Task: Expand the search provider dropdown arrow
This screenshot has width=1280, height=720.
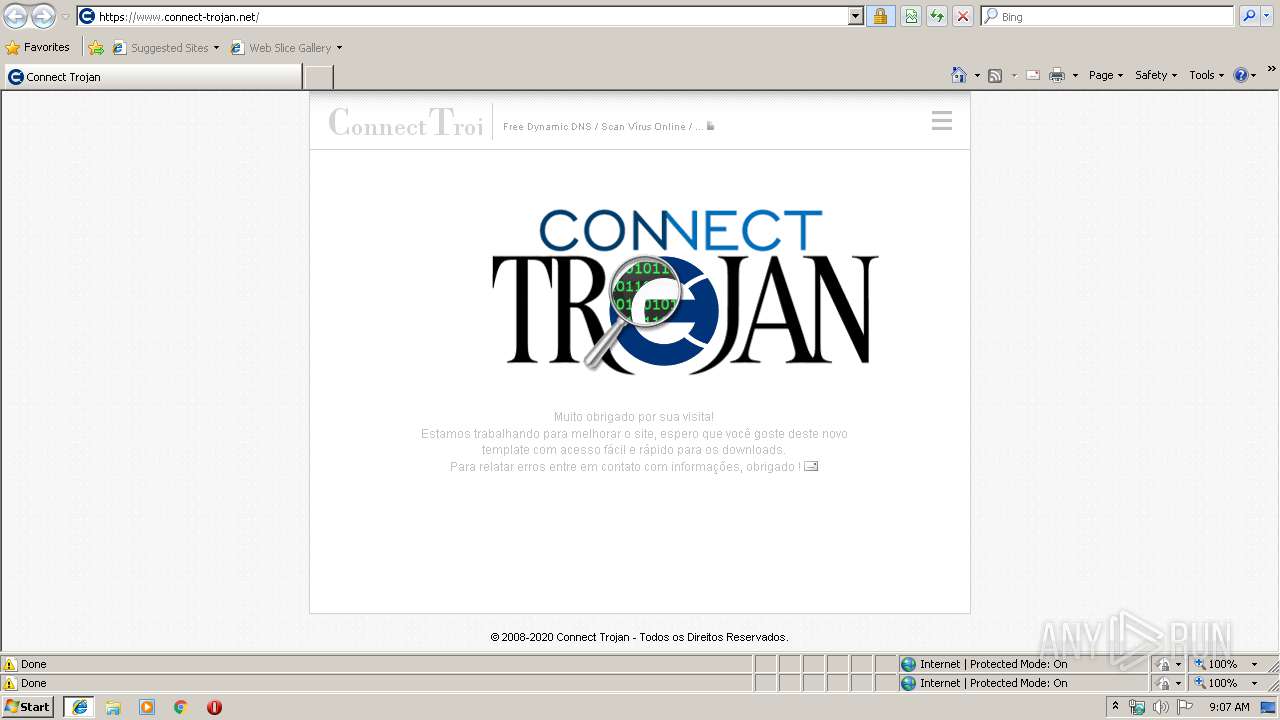Action: [1267, 16]
